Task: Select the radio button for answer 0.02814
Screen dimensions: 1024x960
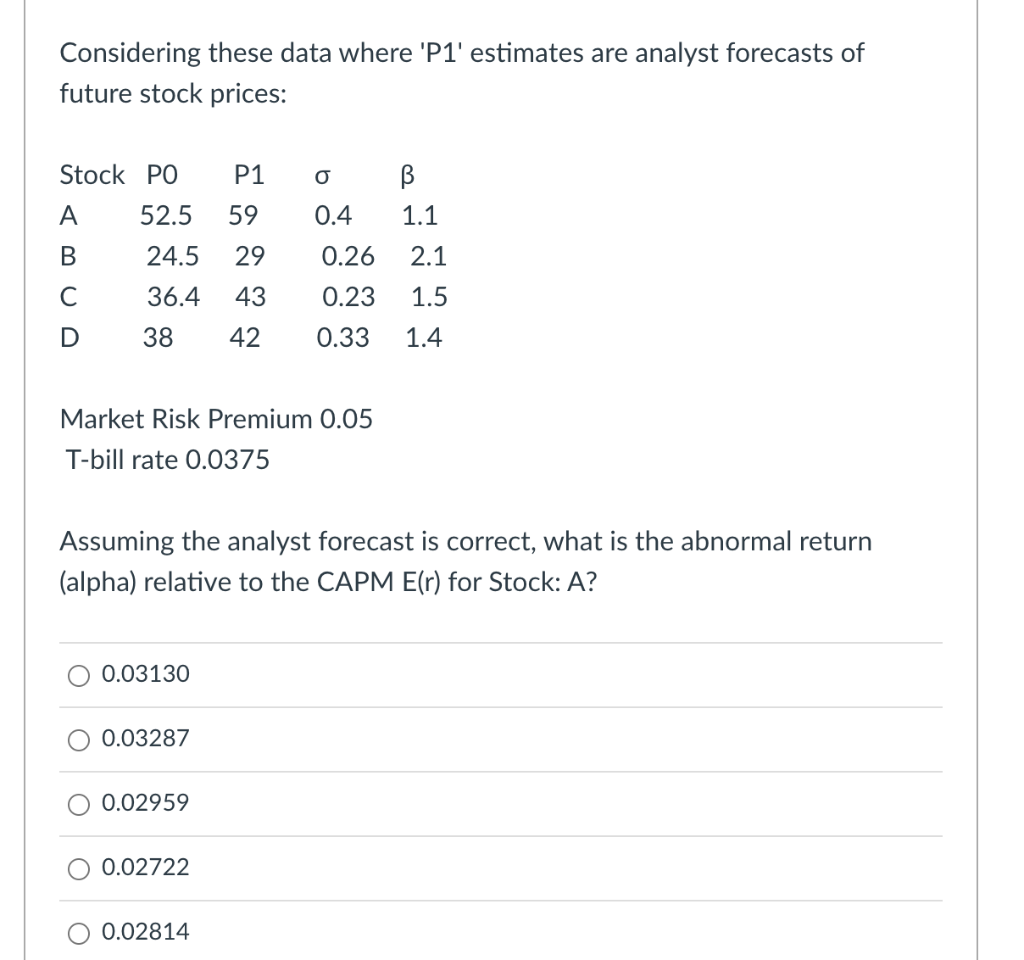Action: (79, 932)
